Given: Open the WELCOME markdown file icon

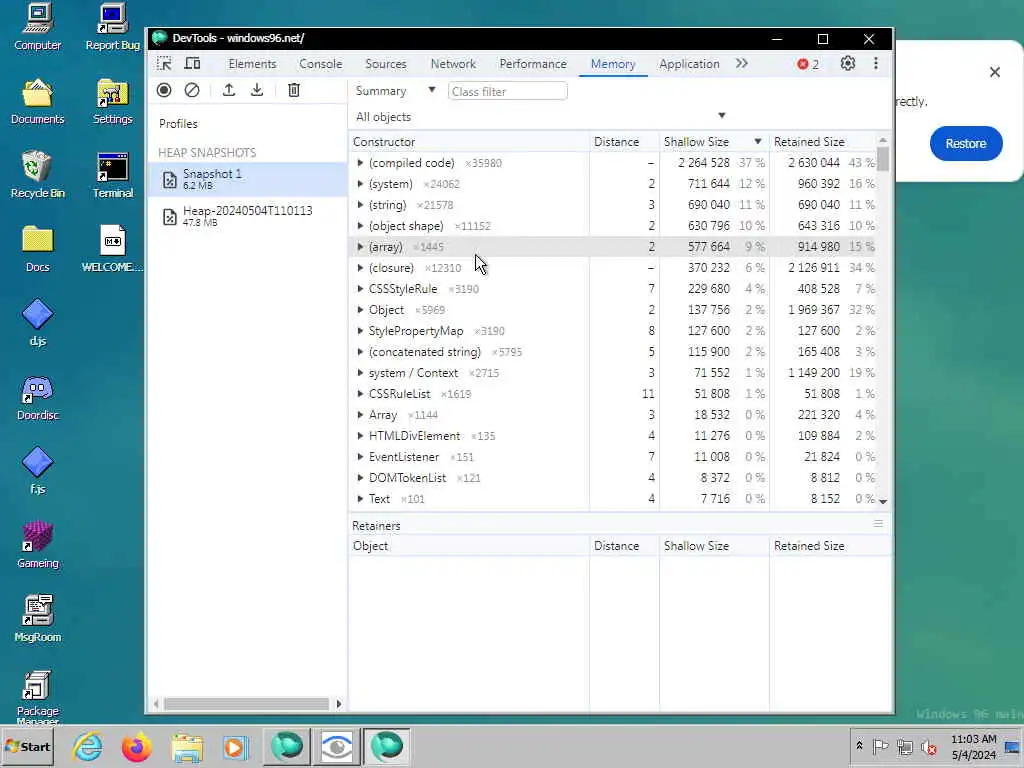Looking at the screenshot, I should pos(112,249).
